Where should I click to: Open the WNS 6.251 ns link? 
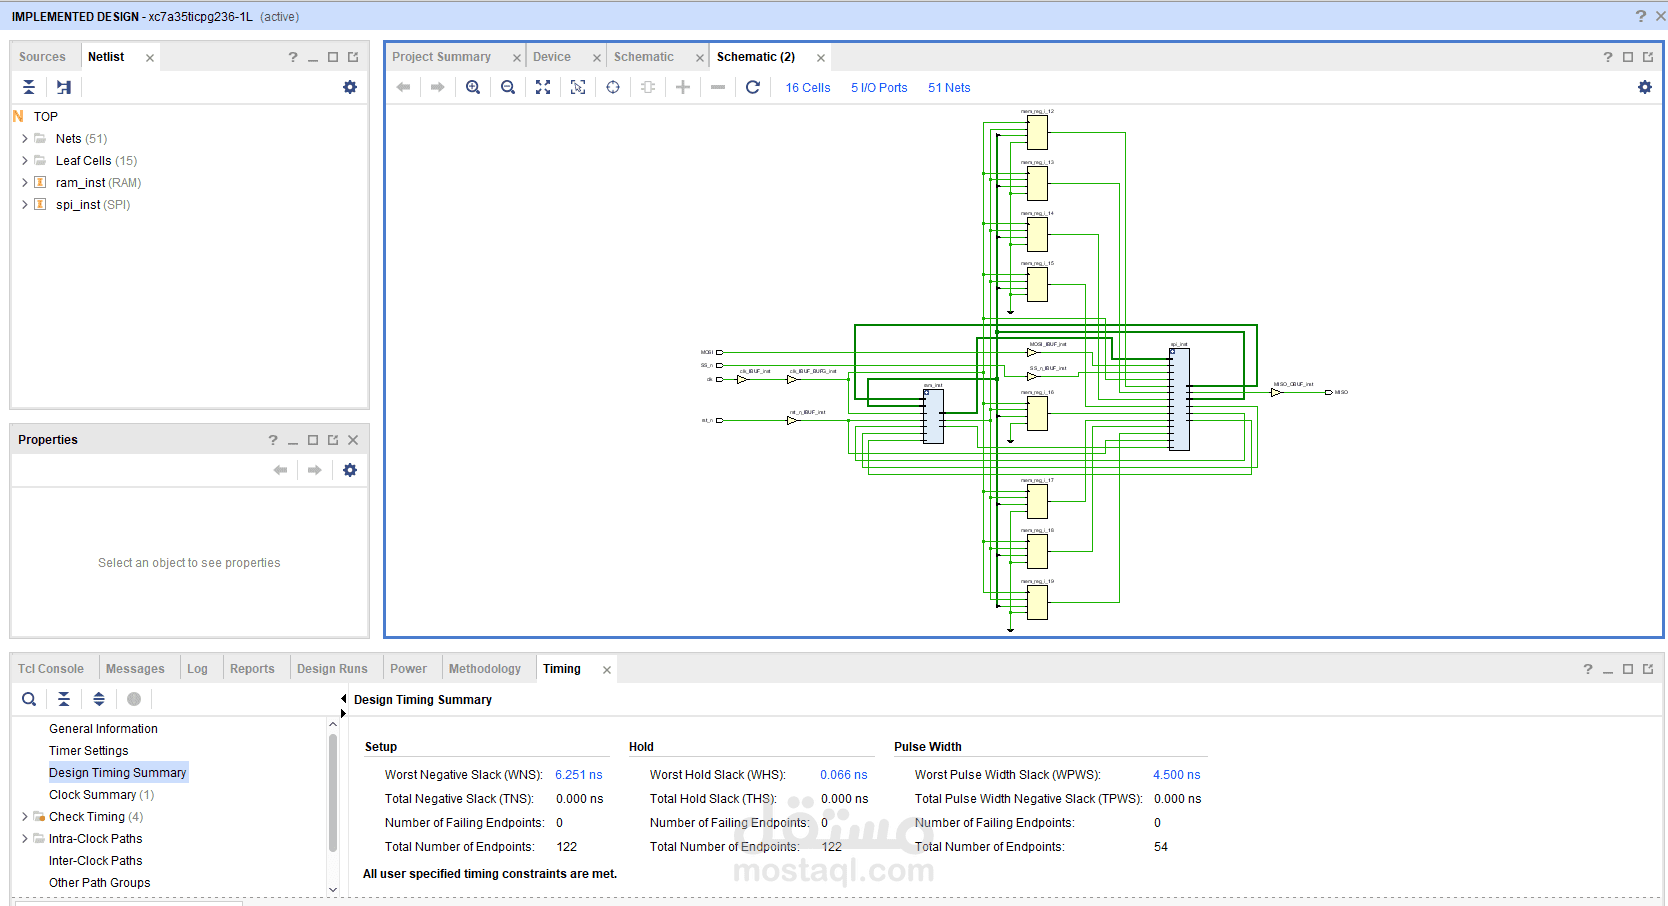579,775
